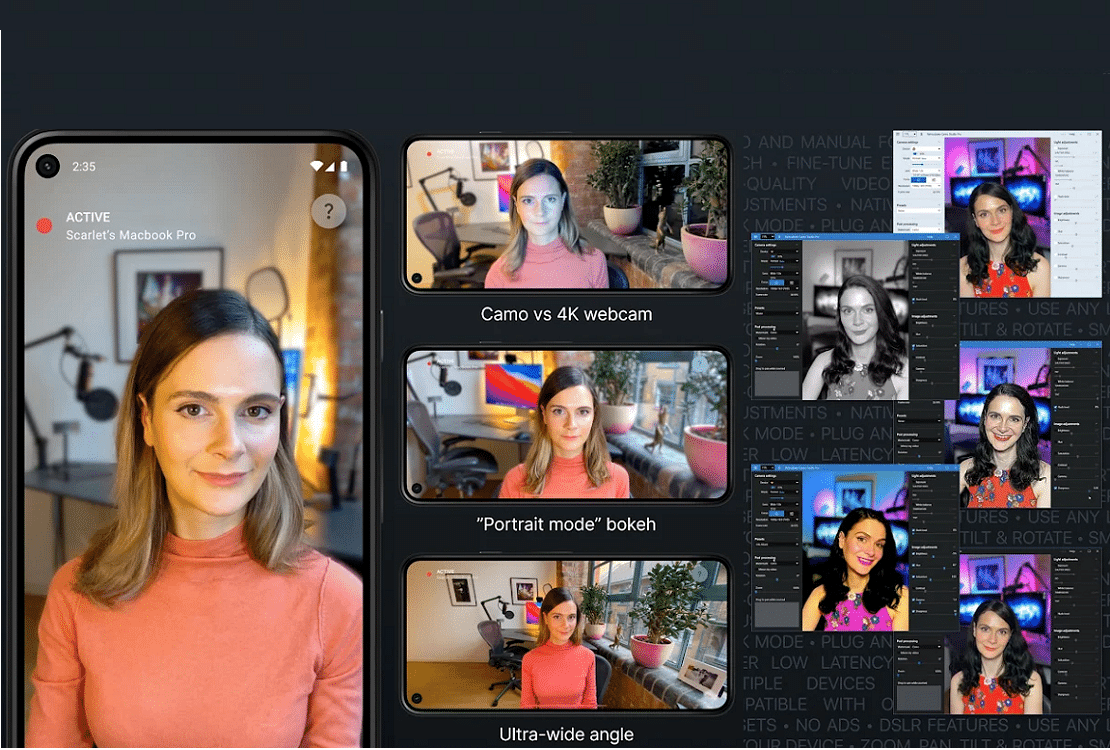
Task: Click the "Portrait mode" bokeh caption
Action: click(x=566, y=524)
